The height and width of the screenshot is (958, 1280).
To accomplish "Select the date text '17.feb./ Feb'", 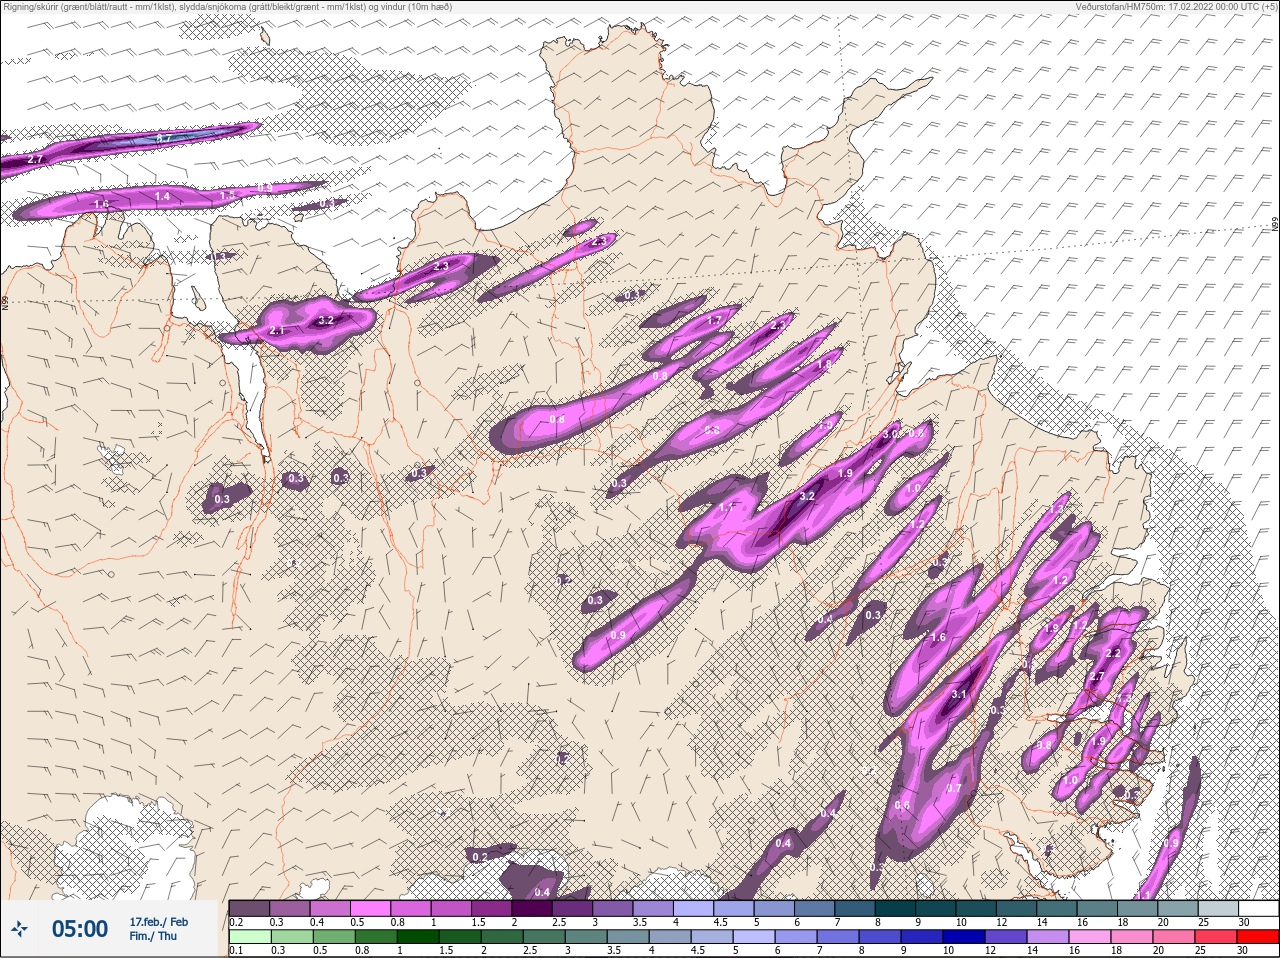I will tap(158, 922).
